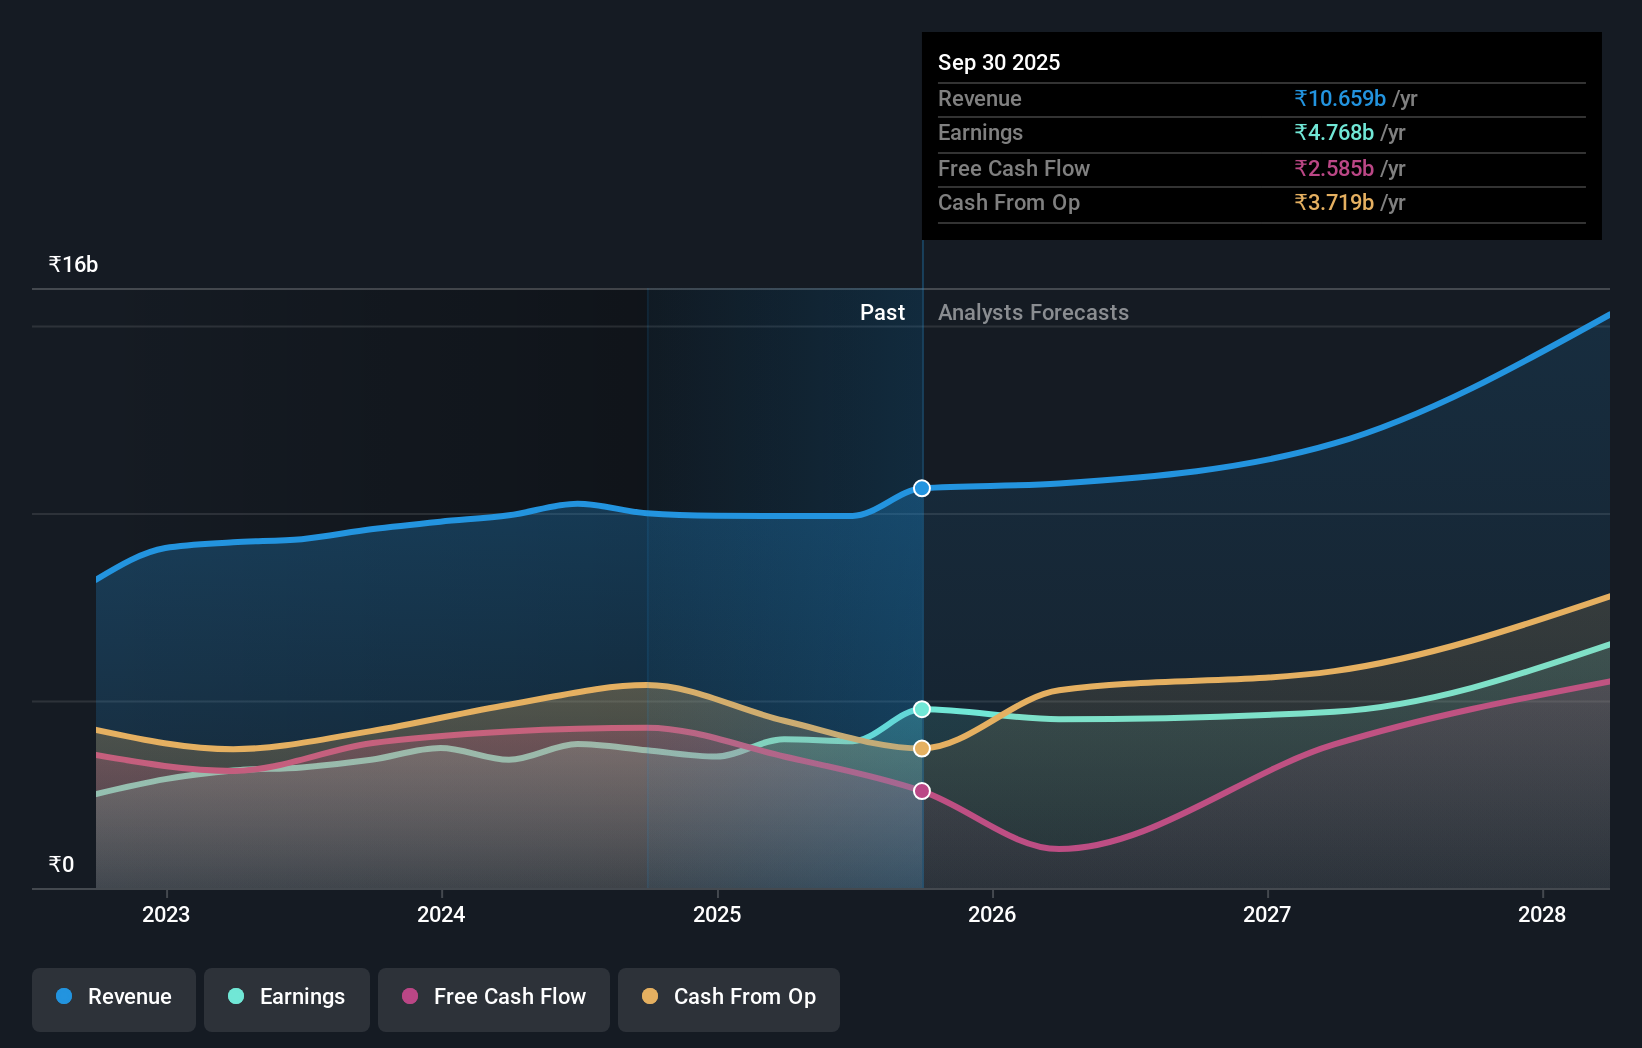This screenshot has height=1048, width=1642.
Task: Switch to the Past chart section
Action: (882, 312)
